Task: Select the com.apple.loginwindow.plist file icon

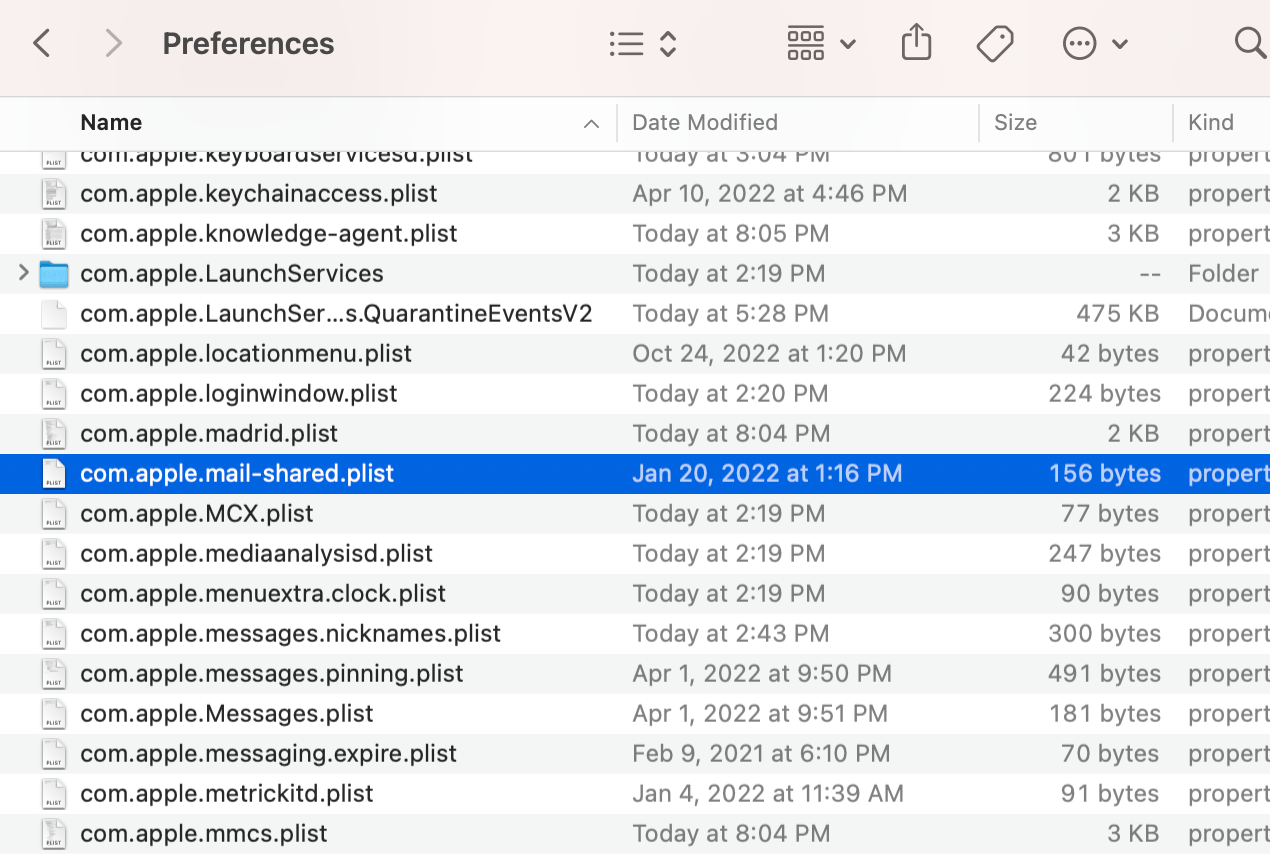Action: [x=54, y=394]
